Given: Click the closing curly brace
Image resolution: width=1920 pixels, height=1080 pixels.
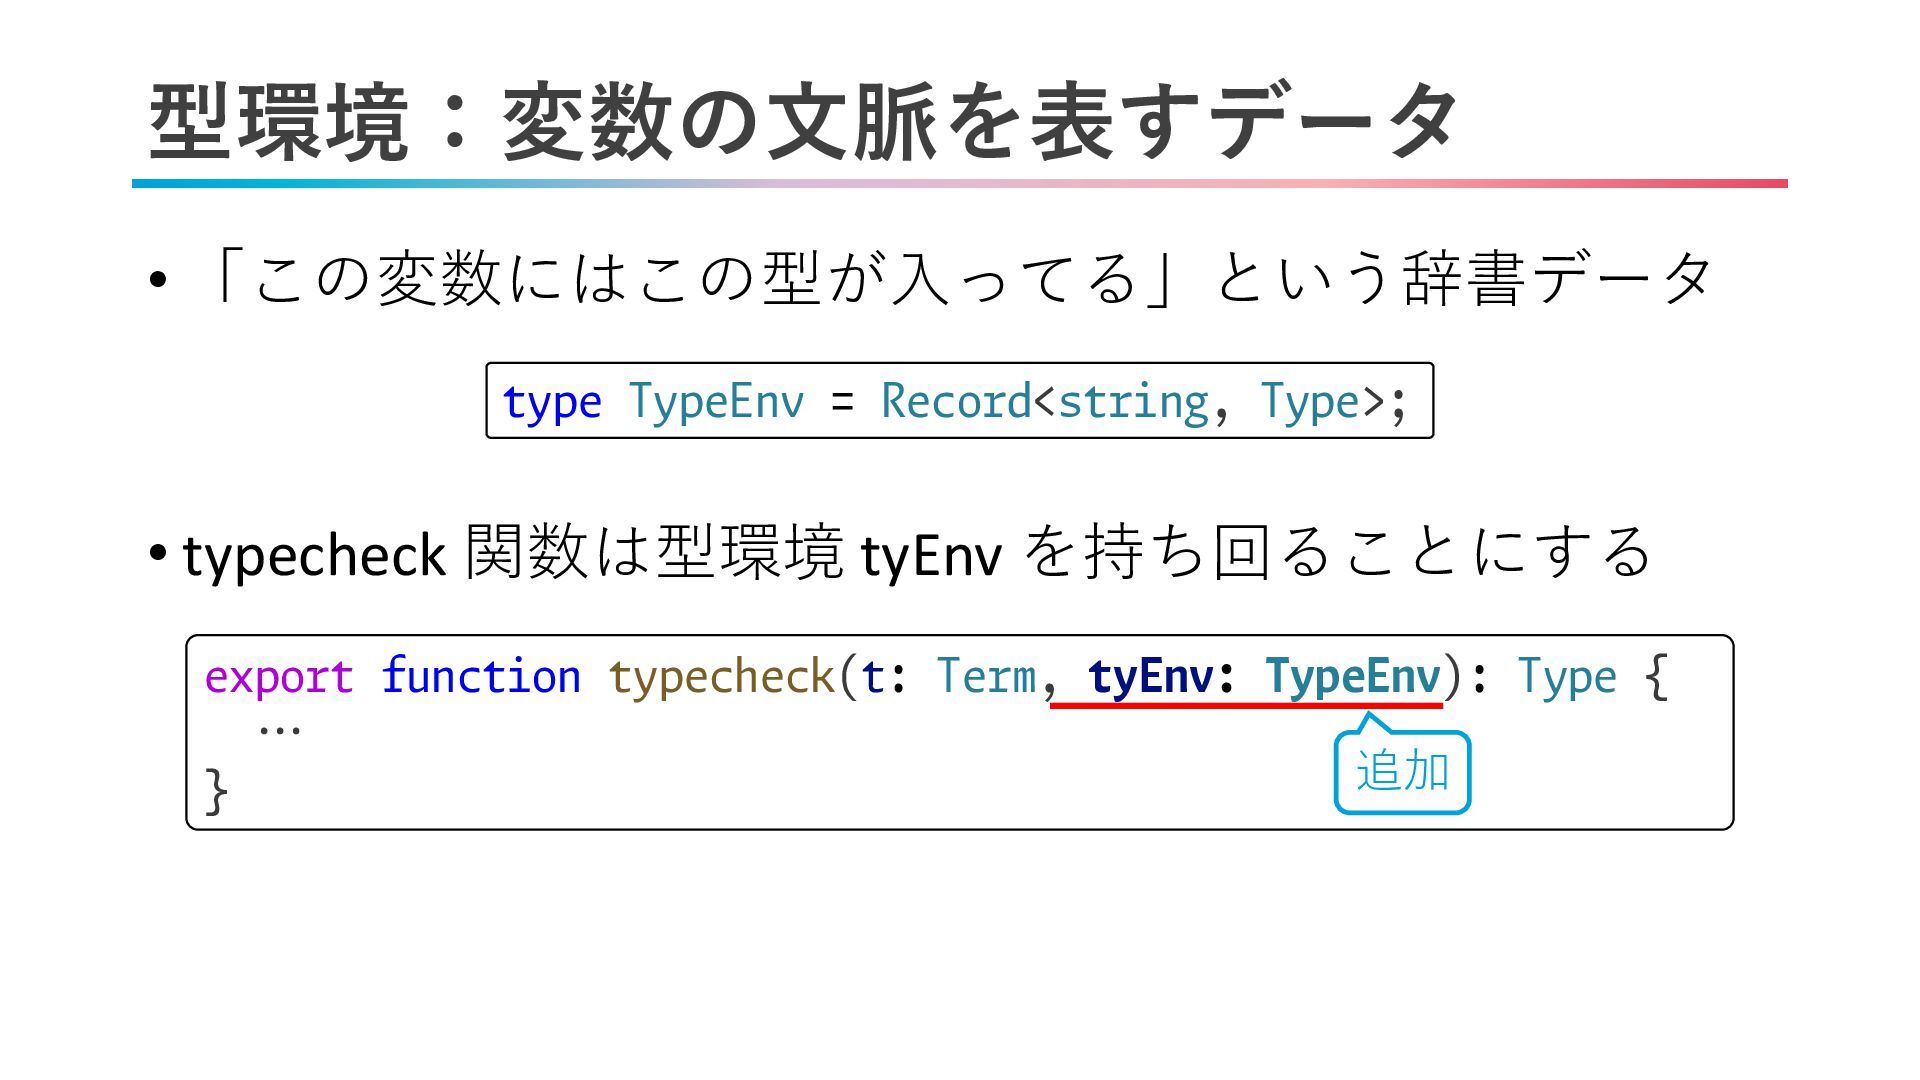Looking at the screenshot, I should pyautogui.click(x=216, y=791).
